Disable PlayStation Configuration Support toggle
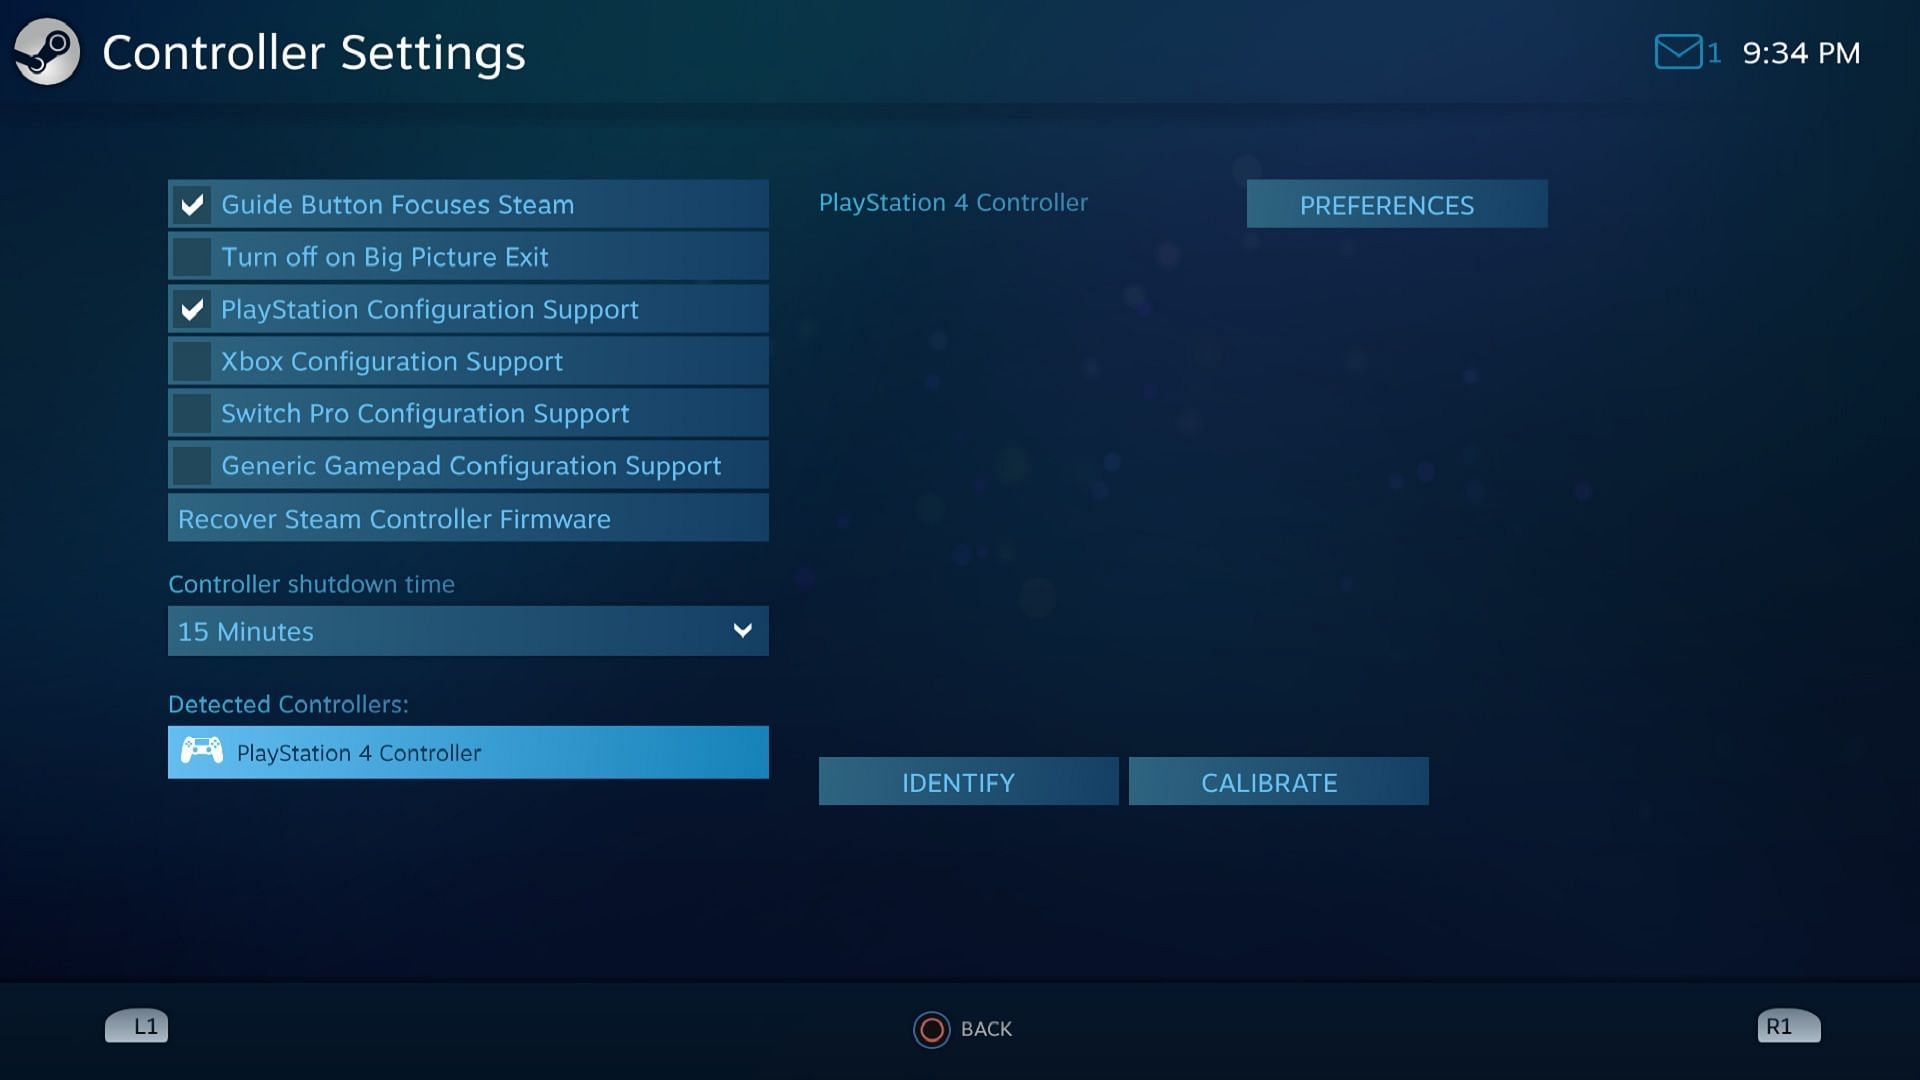 tap(193, 309)
